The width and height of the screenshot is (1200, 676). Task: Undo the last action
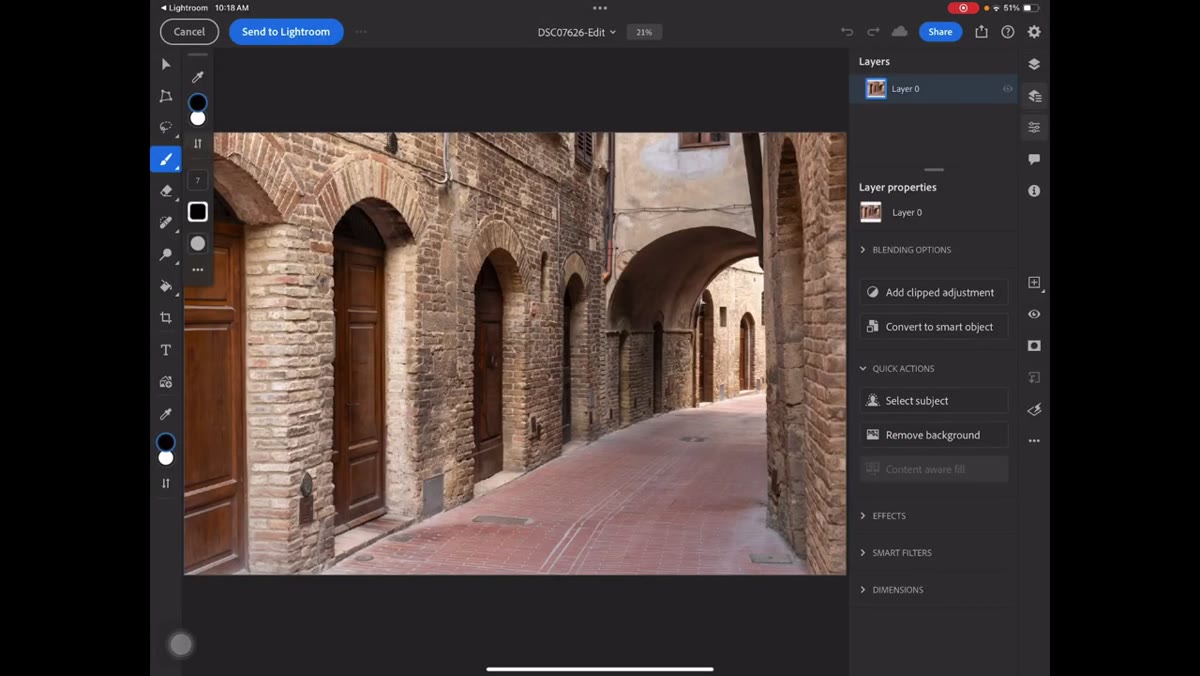[847, 32]
